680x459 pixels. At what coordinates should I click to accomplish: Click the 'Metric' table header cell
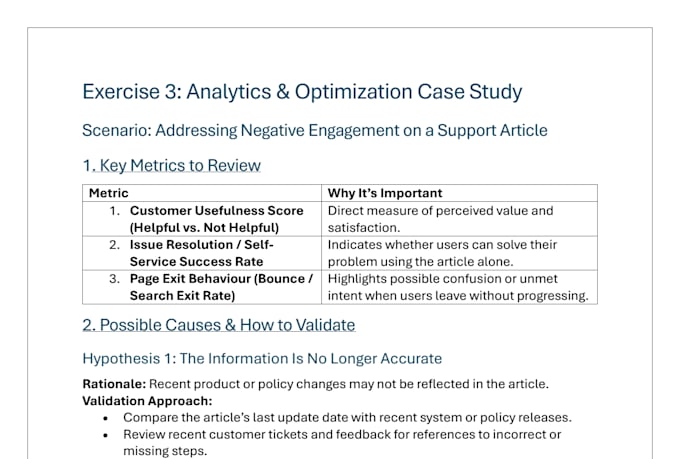click(x=202, y=193)
